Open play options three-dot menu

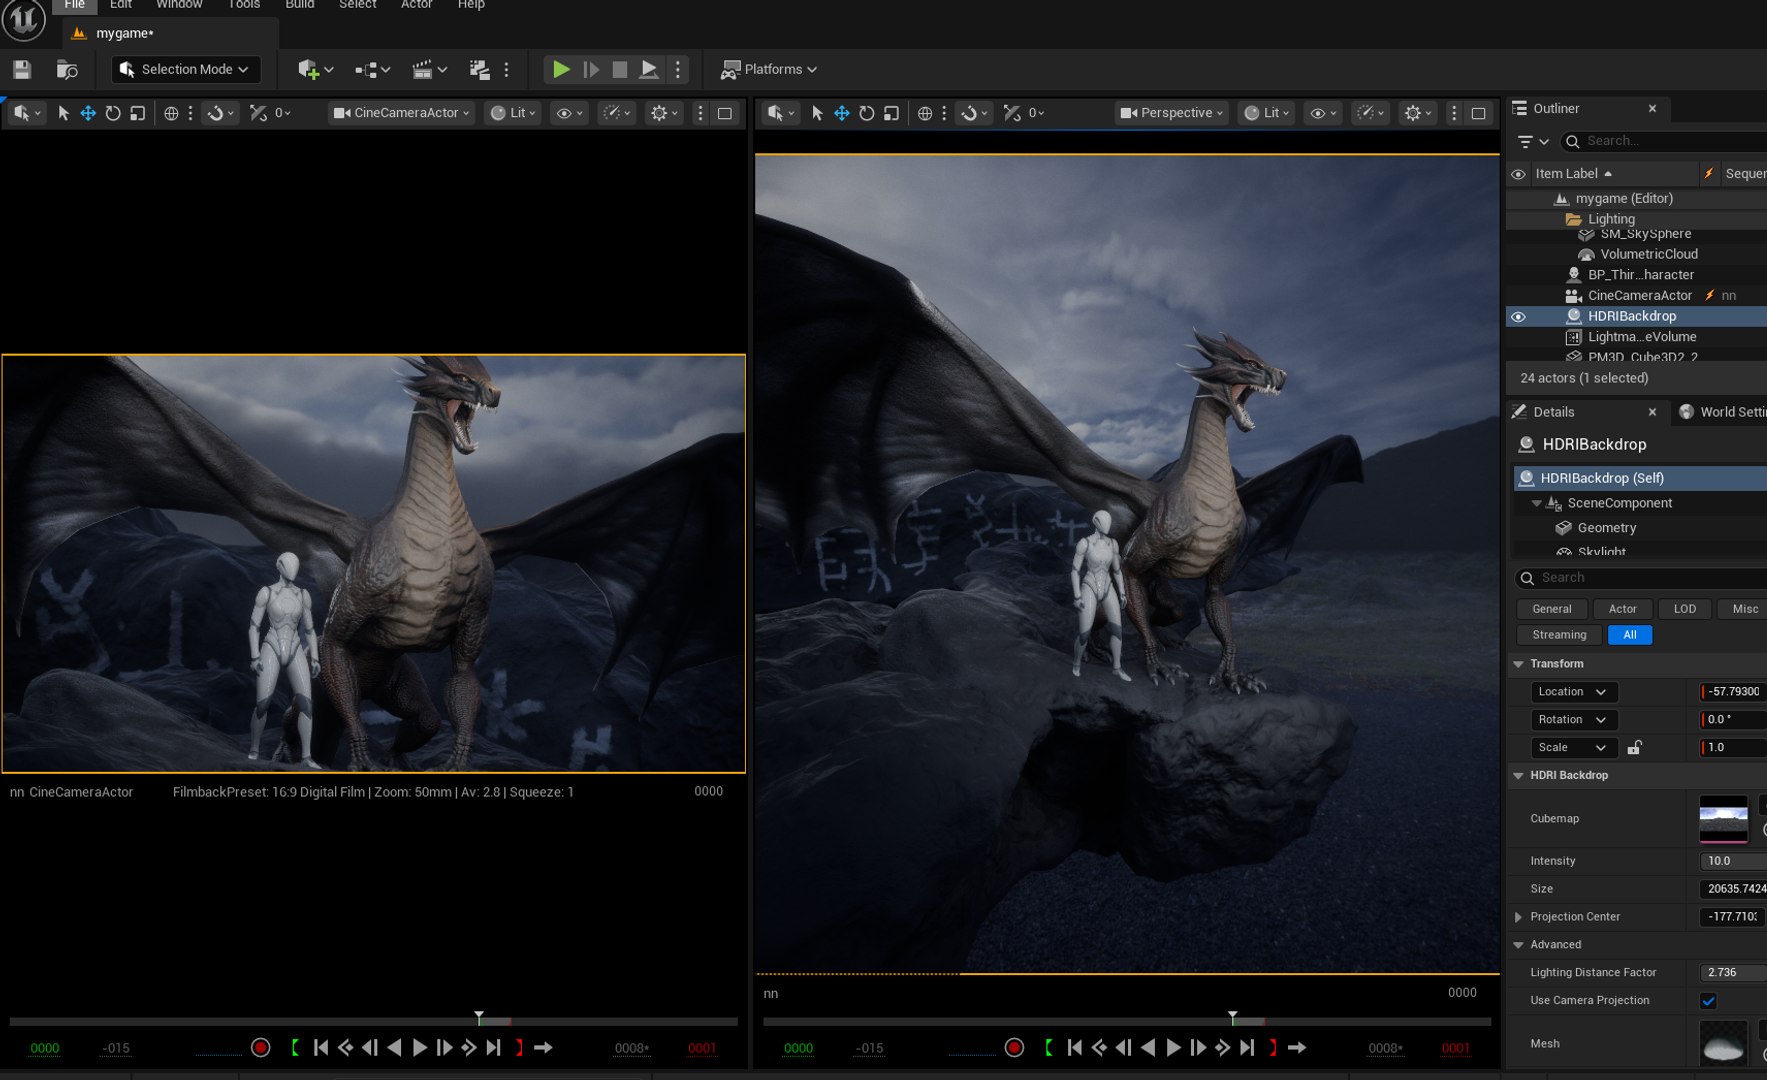coord(678,69)
